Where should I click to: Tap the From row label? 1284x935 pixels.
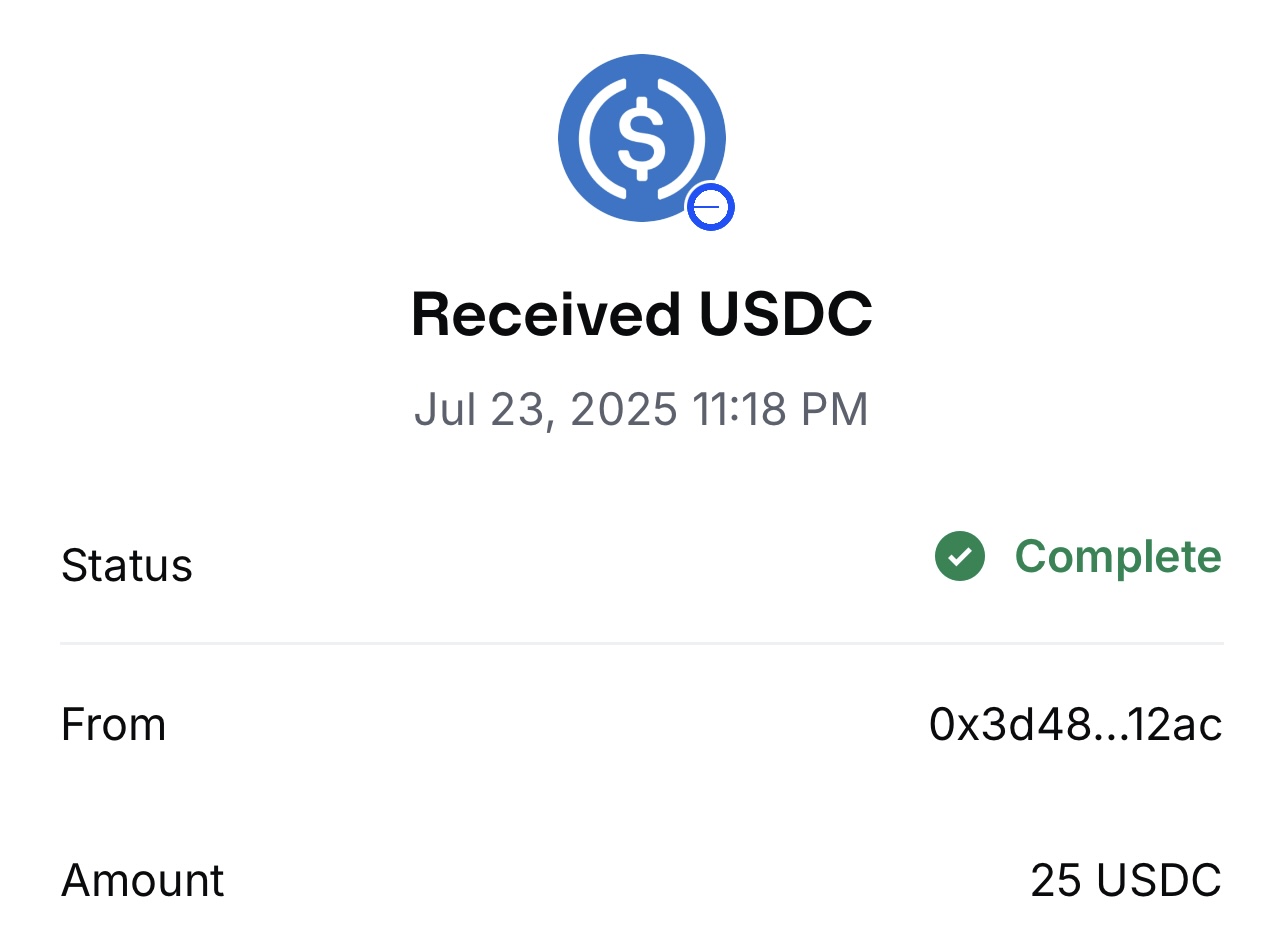pos(113,724)
